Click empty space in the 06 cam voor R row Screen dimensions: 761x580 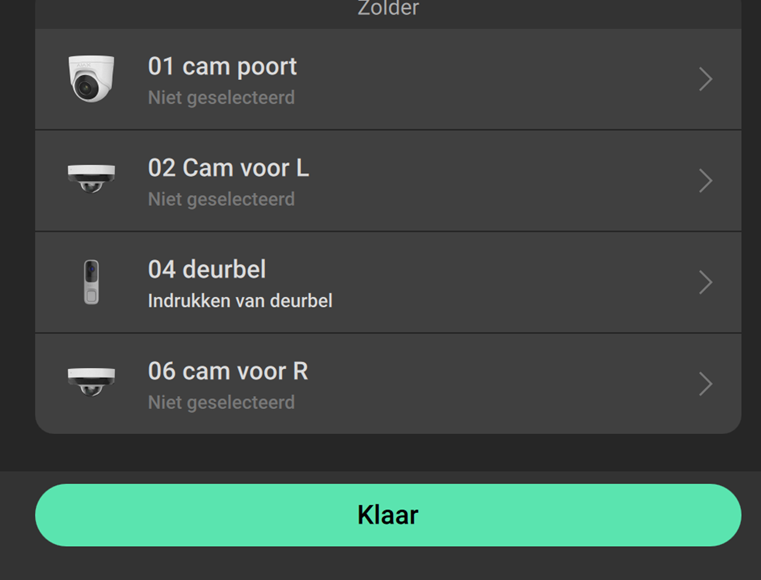(500, 384)
